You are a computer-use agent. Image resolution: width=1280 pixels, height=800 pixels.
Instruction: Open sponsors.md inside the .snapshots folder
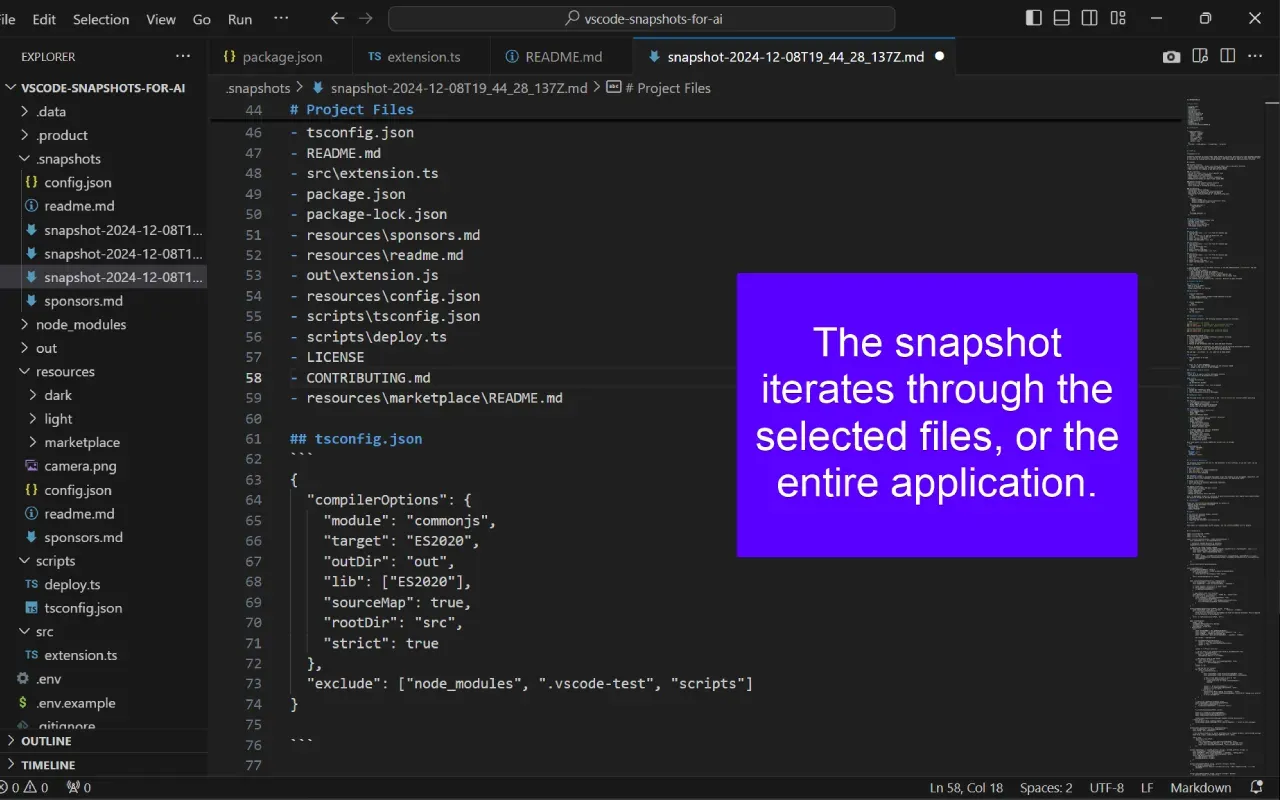tap(83, 301)
